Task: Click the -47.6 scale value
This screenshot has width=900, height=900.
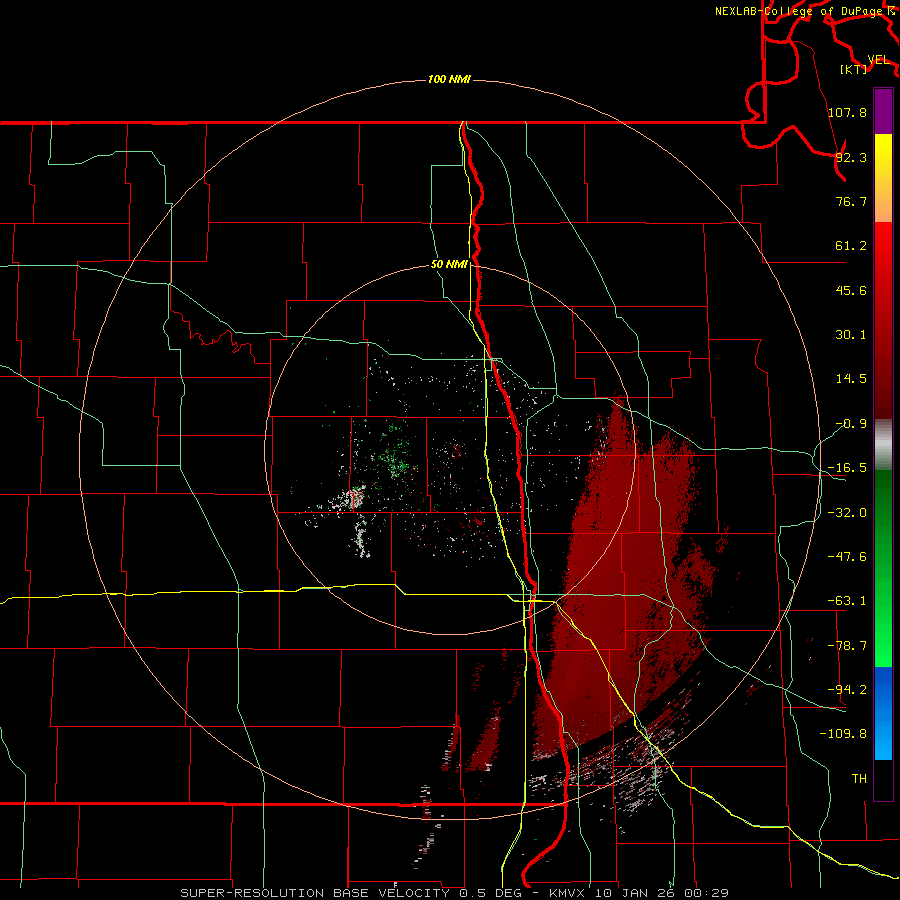Action: coord(848,557)
